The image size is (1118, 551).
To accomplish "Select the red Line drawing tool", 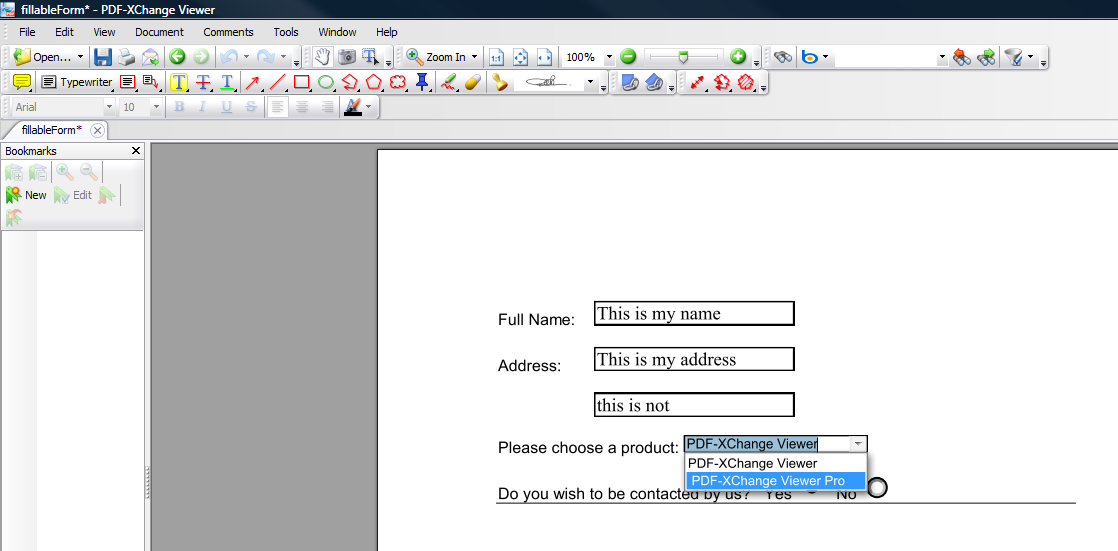I will 277,82.
